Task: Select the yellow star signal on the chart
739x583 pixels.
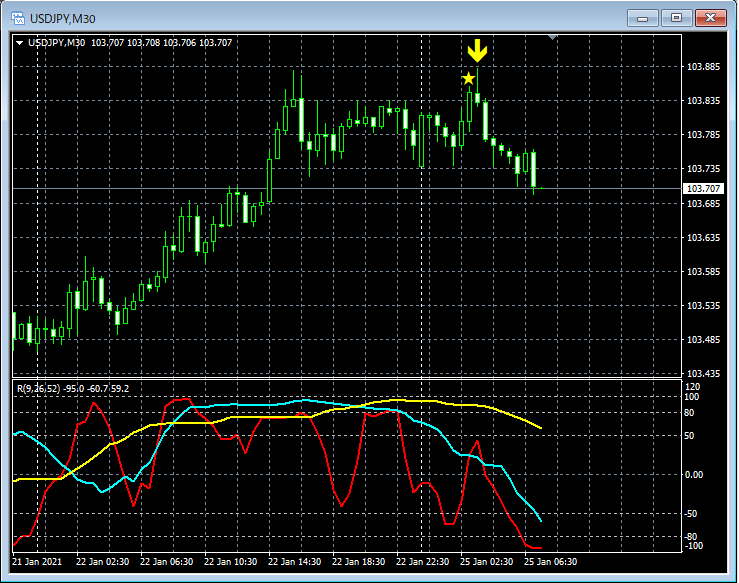Action: click(x=468, y=78)
